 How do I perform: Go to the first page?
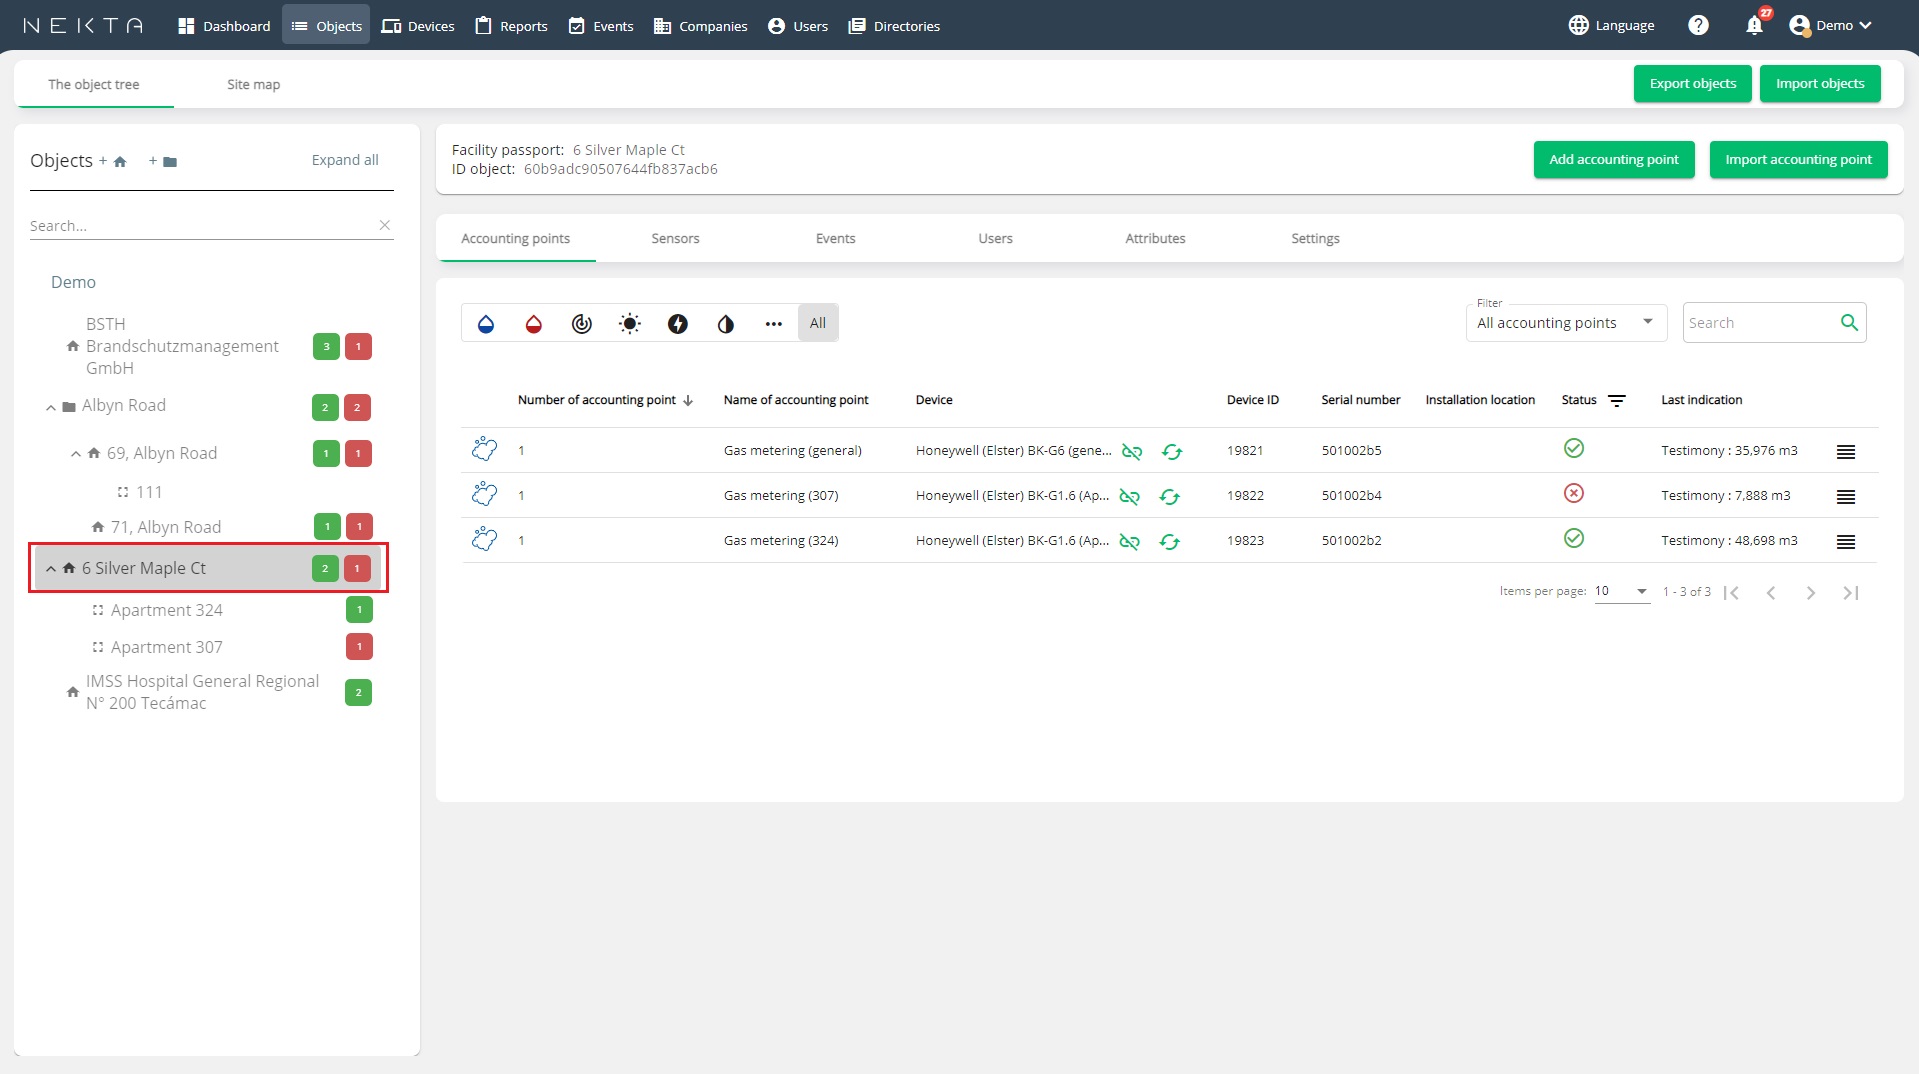coord(1732,593)
